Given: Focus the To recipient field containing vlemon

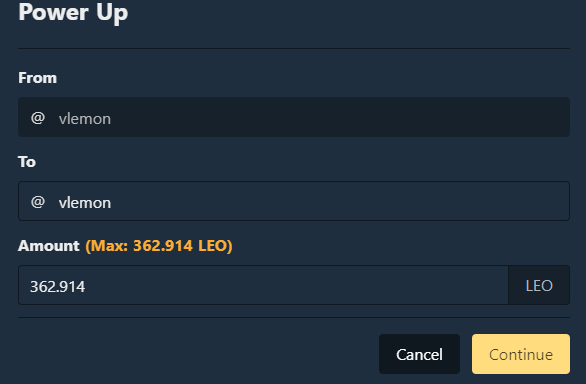Looking at the screenshot, I should pyautogui.click(x=294, y=201).
